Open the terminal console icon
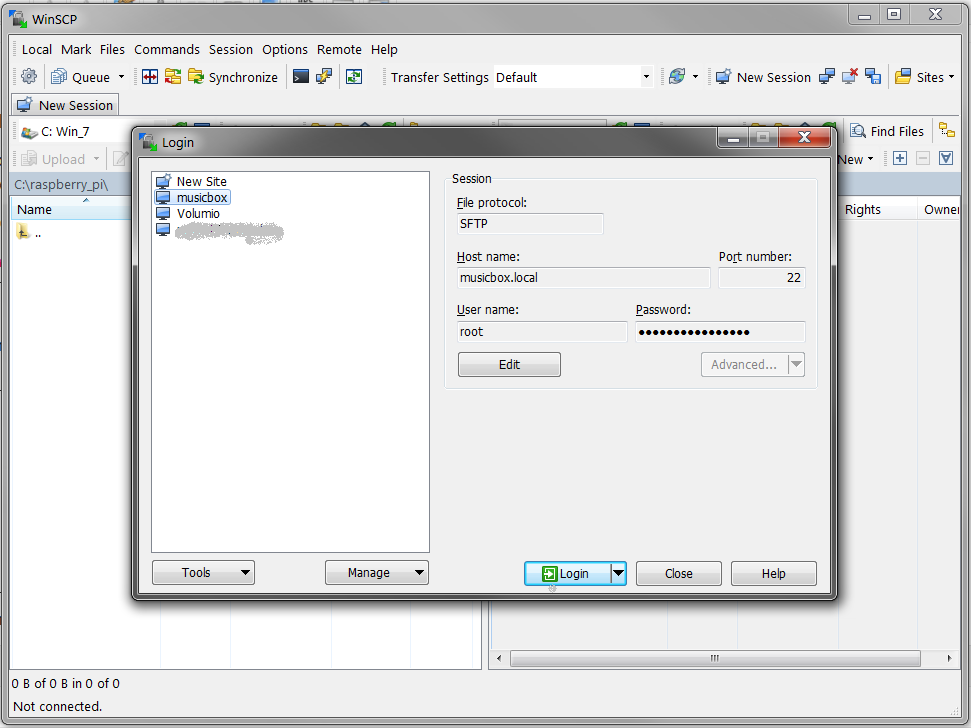971x728 pixels. tap(300, 77)
